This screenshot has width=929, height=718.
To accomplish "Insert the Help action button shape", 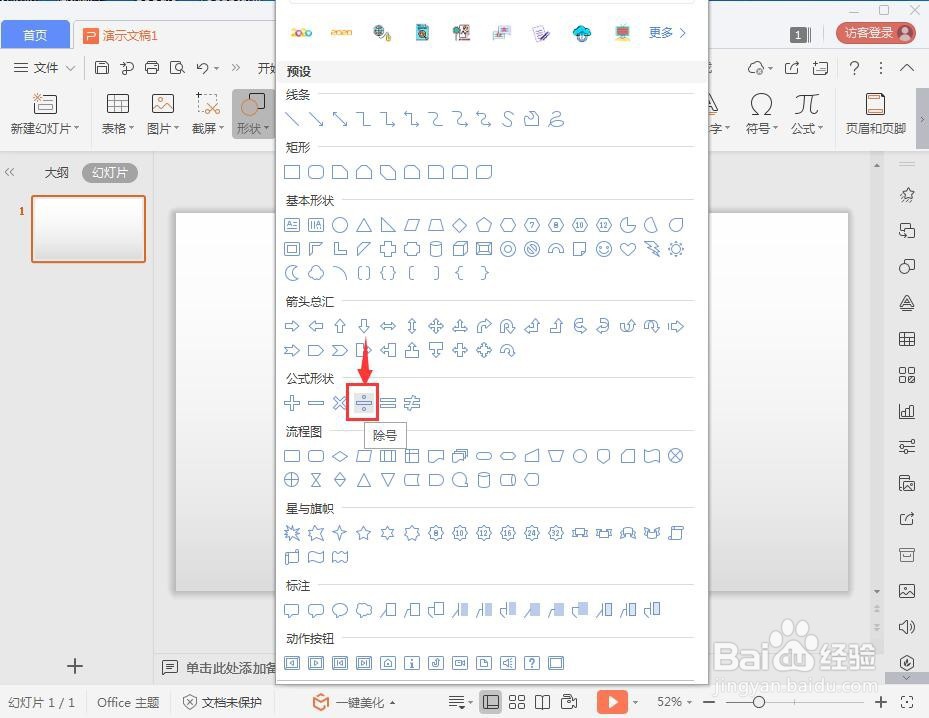I will pos(531,663).
